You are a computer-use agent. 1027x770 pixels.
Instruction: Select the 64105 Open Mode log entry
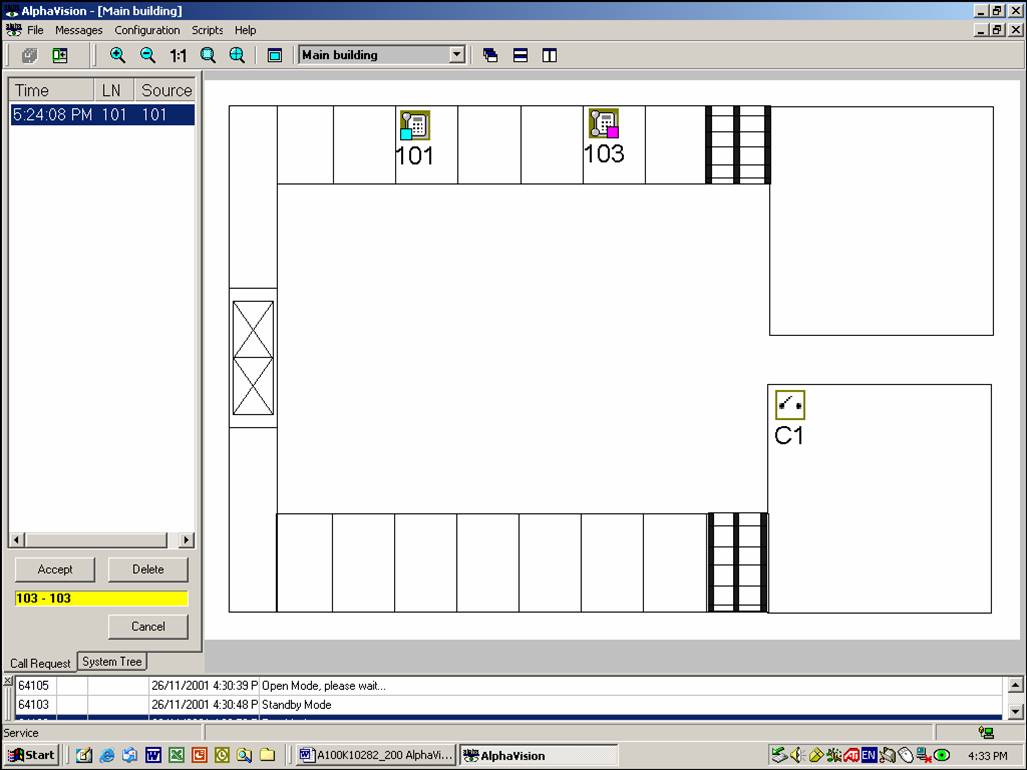pyautogui.click(x=508, y=686)
